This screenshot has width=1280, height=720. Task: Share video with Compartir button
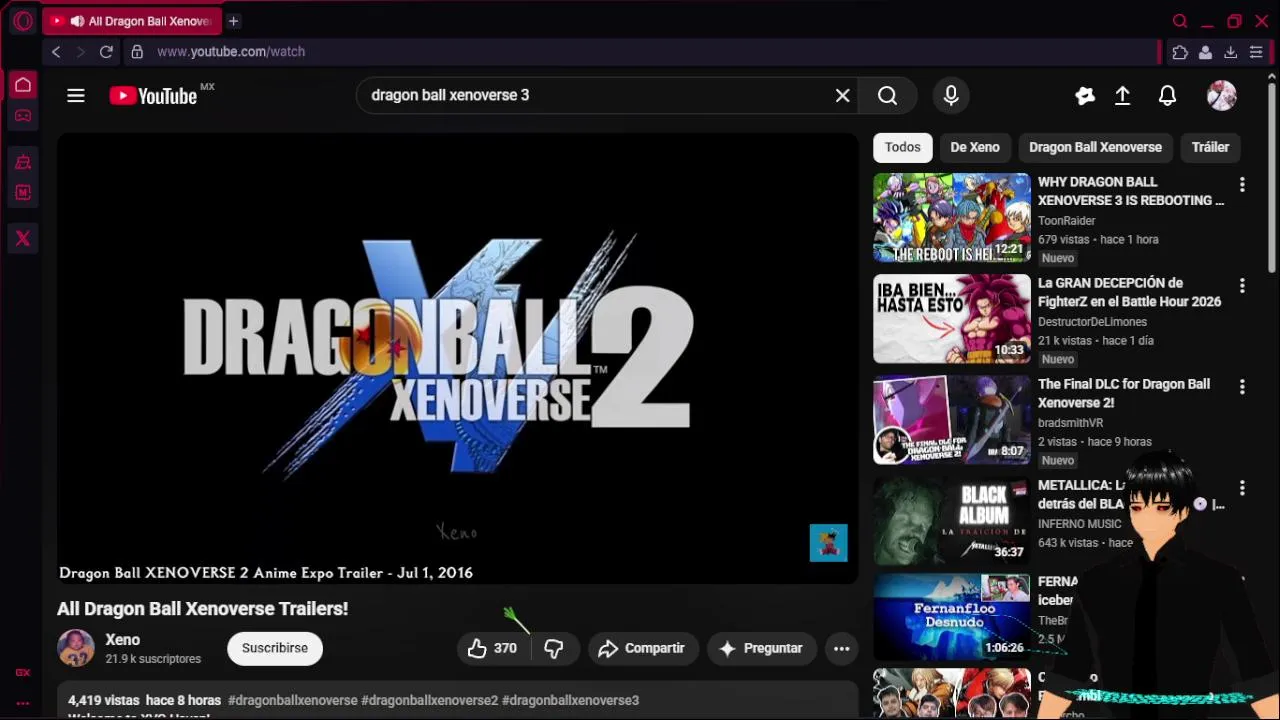[641, 648]
